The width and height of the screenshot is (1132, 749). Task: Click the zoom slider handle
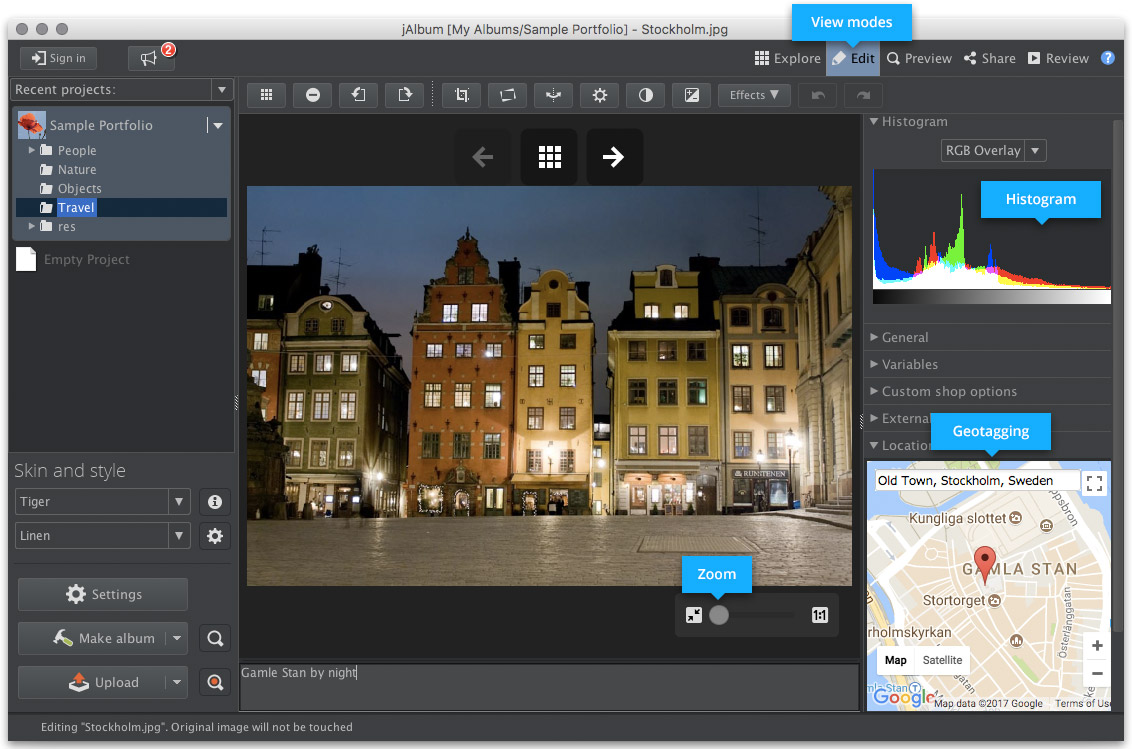click(719, 615)
